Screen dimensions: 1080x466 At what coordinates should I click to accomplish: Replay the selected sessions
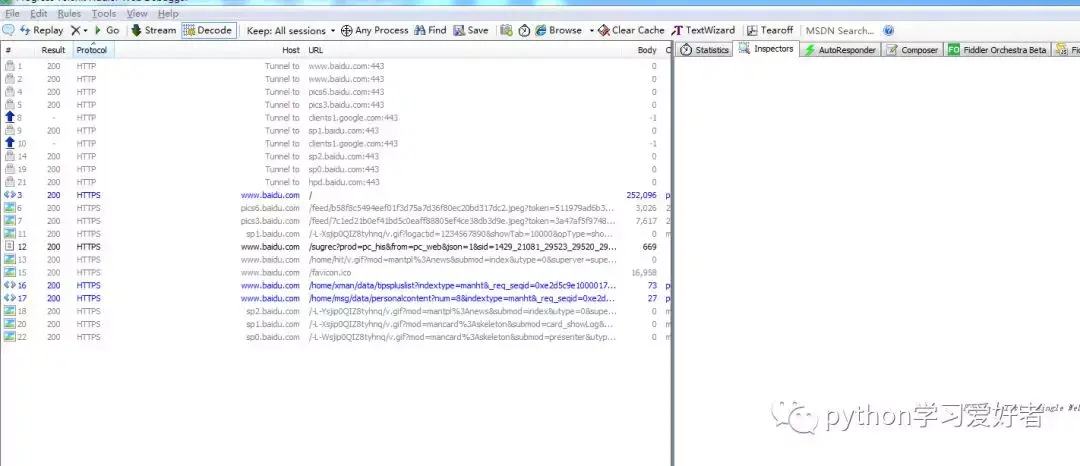click(41, 30)
